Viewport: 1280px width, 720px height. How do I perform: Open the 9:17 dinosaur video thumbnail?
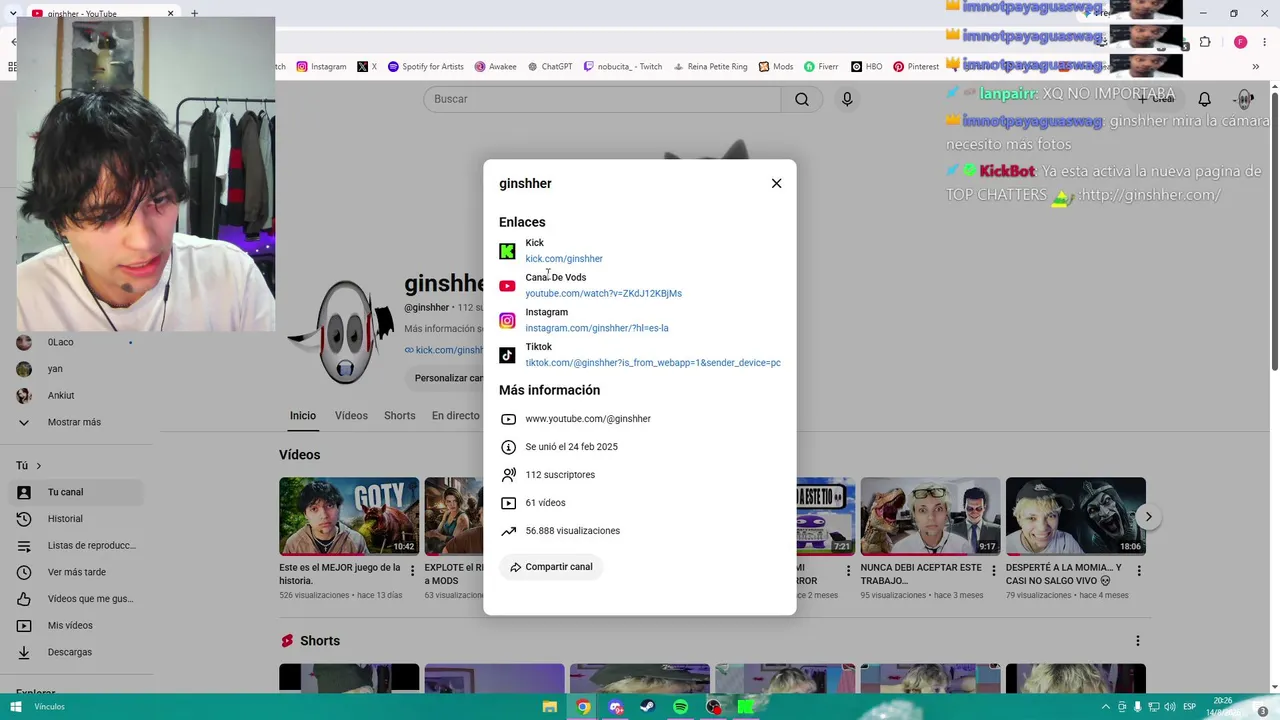click(x=930, y=516)
